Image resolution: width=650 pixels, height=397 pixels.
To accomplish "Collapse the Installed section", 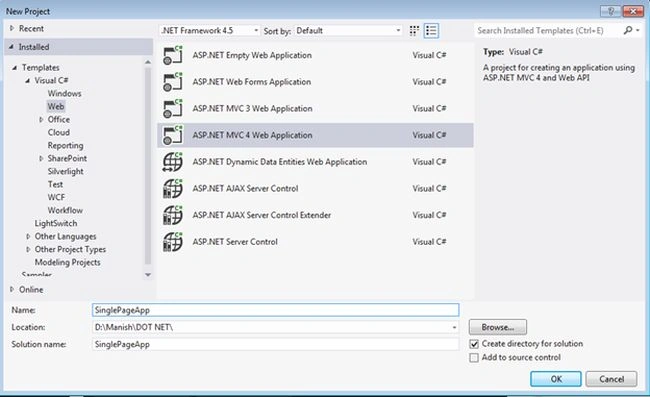I will [x=11, y=47].
